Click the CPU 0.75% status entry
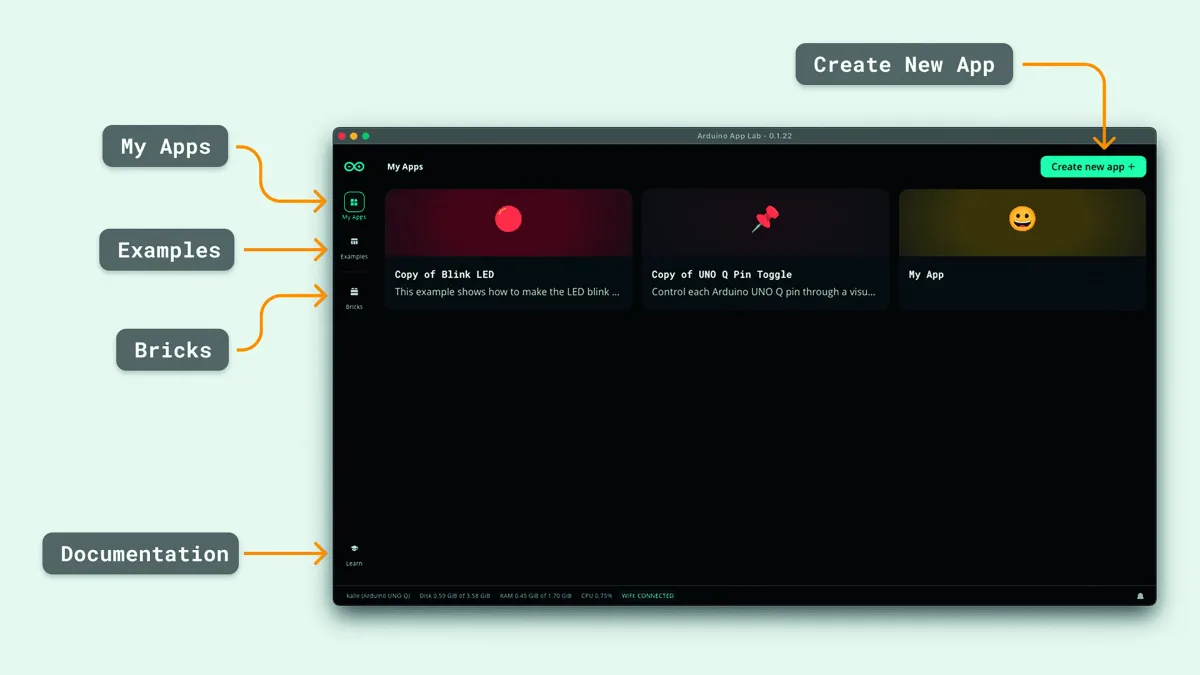This screenshot has width=1200, height=675. (x=596, y=596)
